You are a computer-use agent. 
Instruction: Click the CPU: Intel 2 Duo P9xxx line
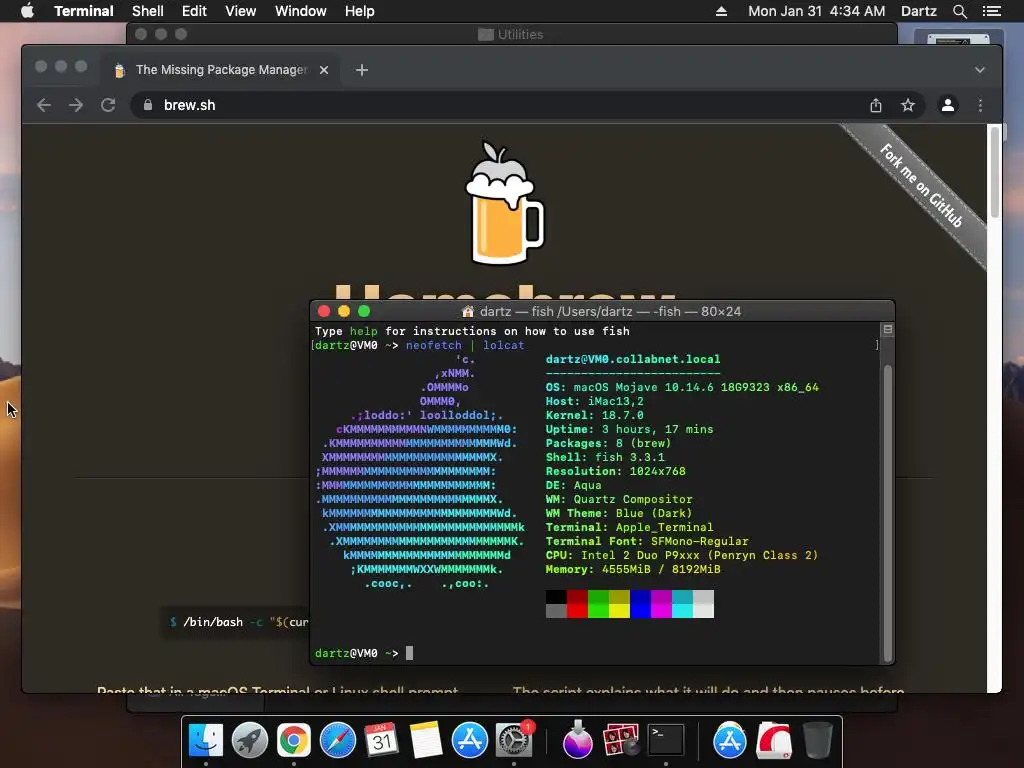click(x=682, y=555)
